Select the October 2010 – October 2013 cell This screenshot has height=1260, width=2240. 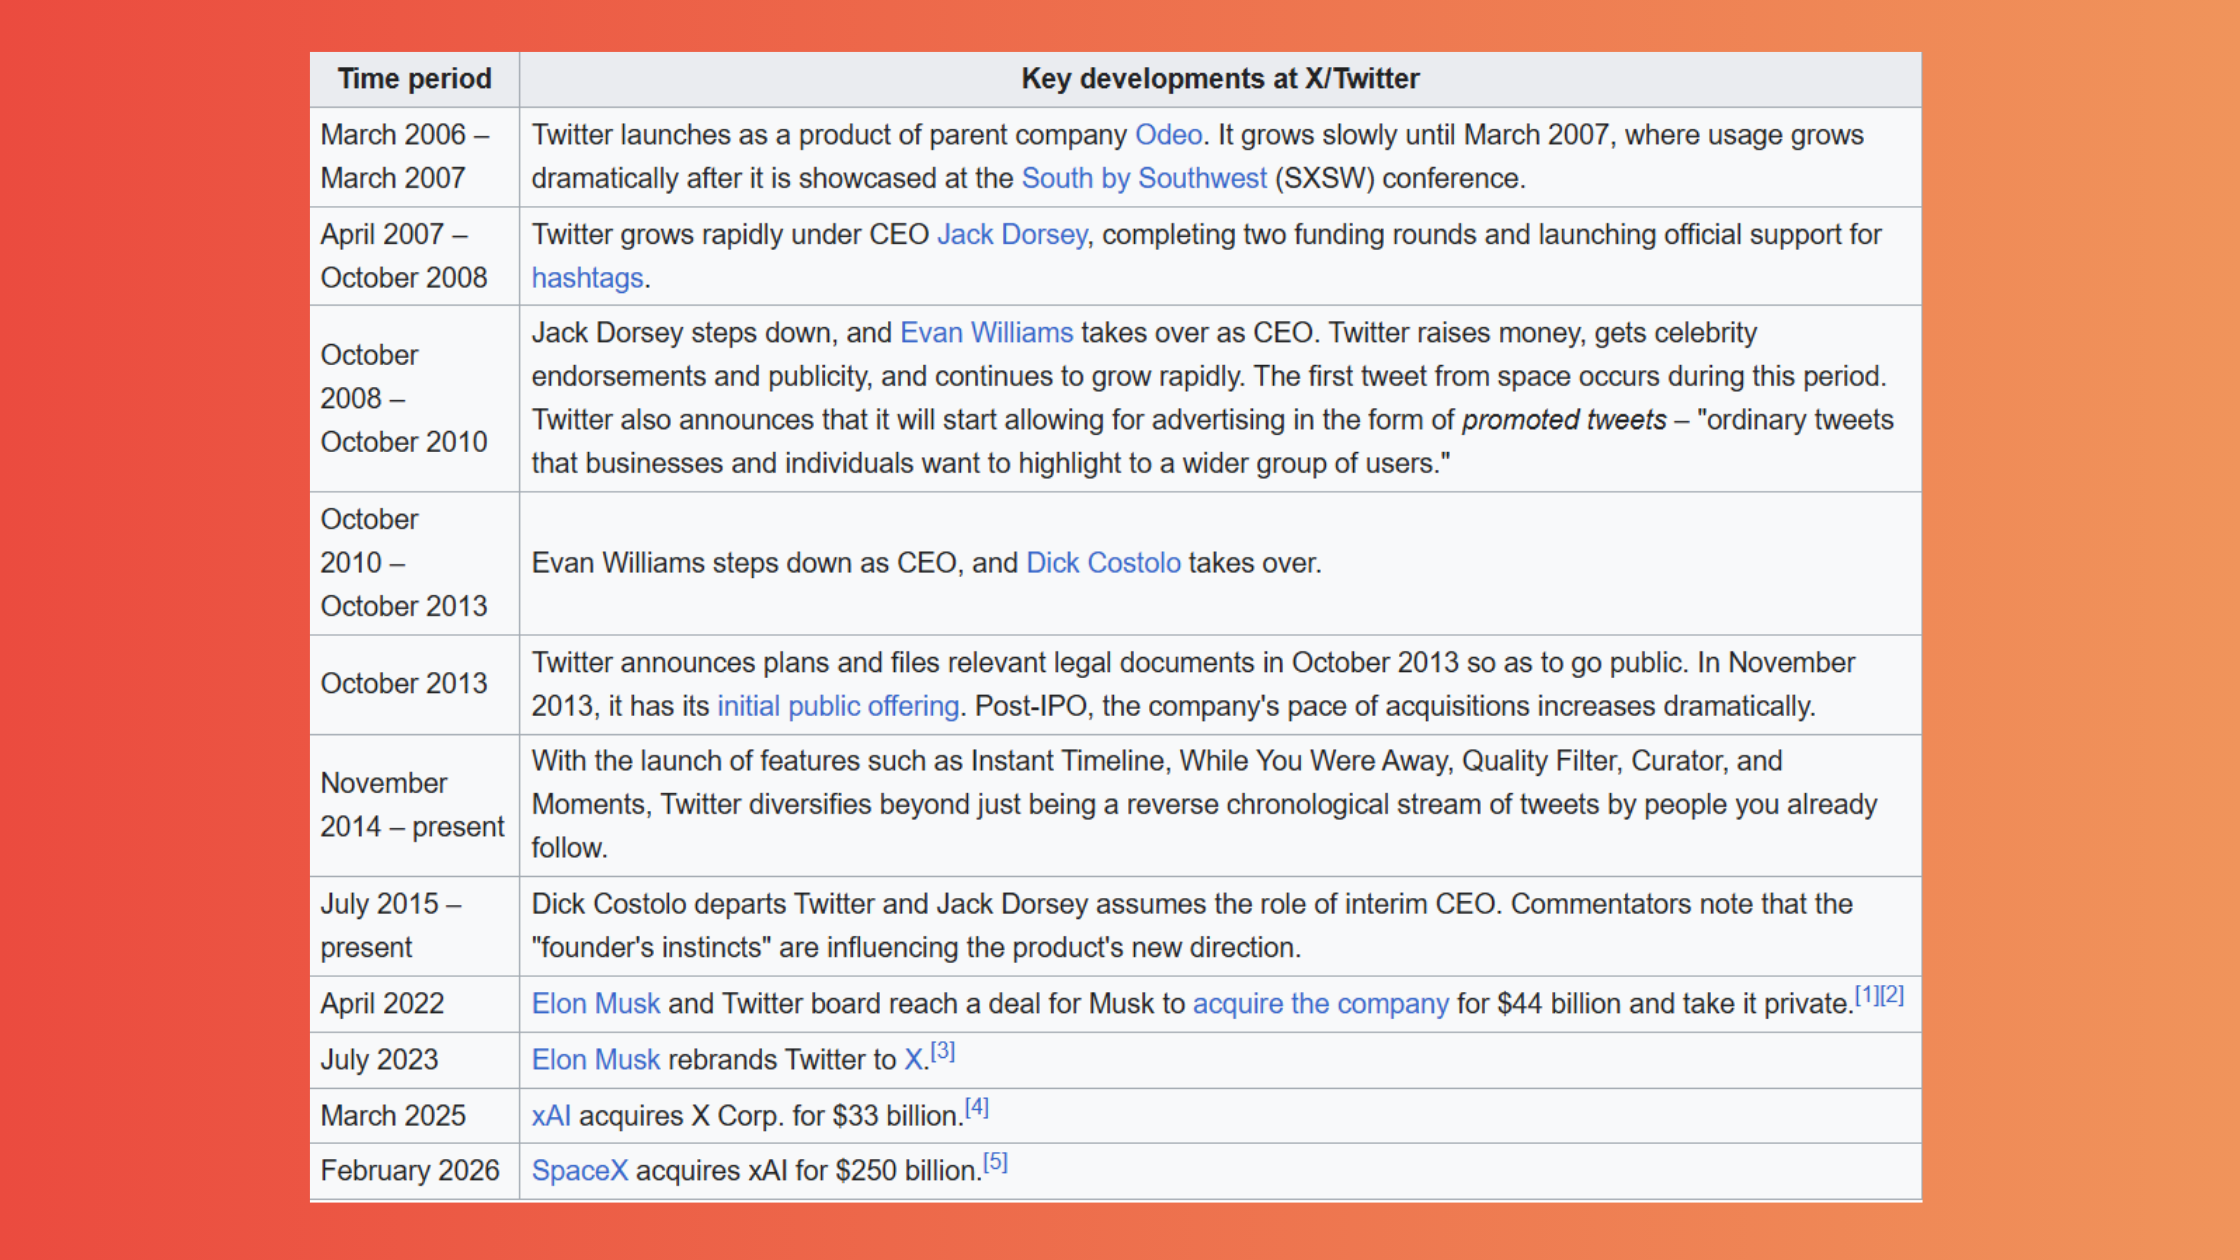click(414, 563)
